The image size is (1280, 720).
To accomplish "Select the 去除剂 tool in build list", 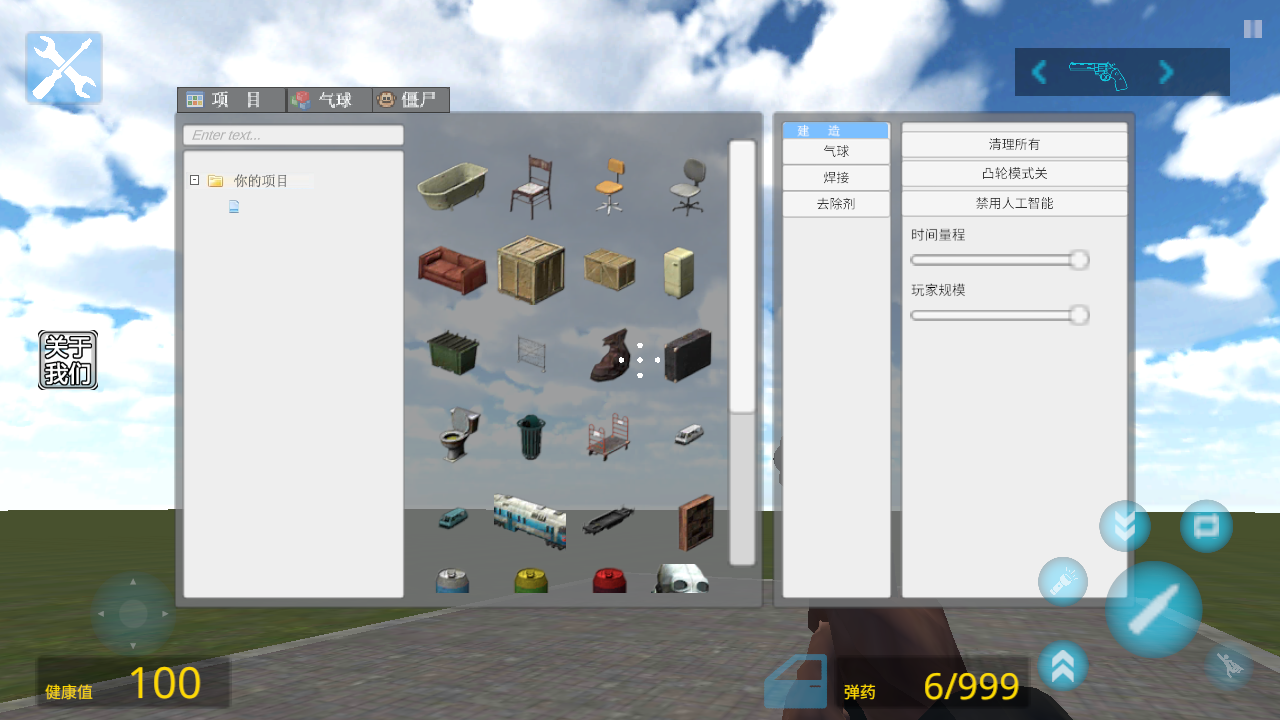I will [835, 204].
